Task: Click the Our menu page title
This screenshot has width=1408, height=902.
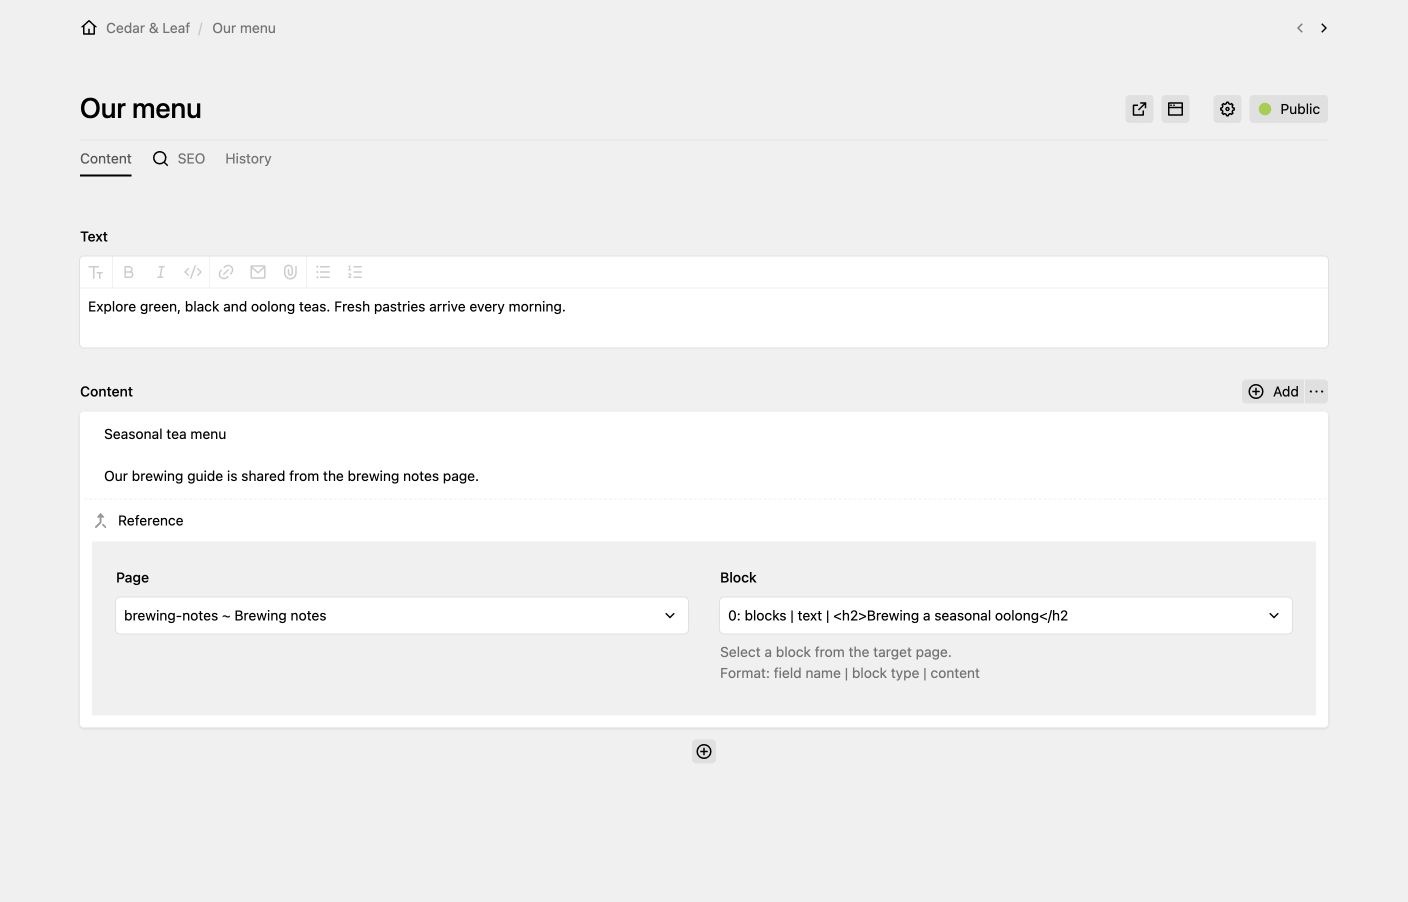Action: [141, 109]
